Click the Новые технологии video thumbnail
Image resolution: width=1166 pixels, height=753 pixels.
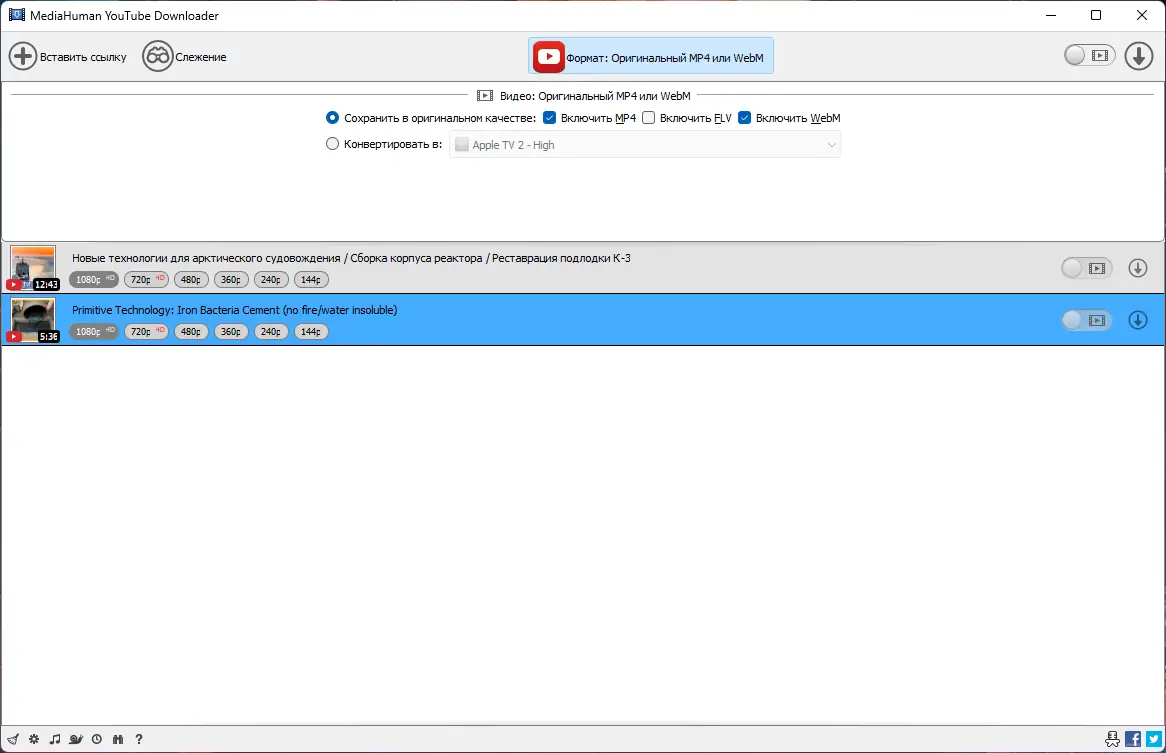coord(33,268)
